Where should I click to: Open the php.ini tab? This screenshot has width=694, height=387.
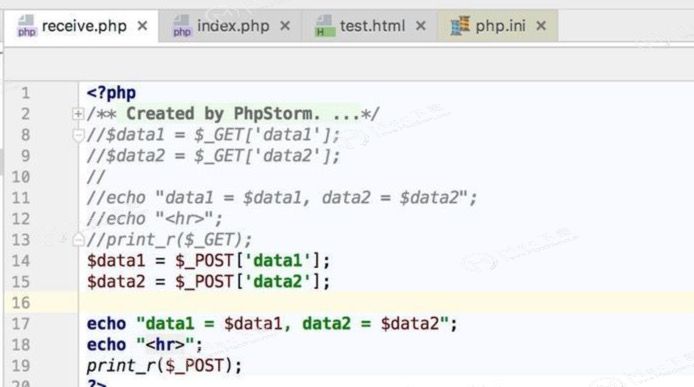498,26
